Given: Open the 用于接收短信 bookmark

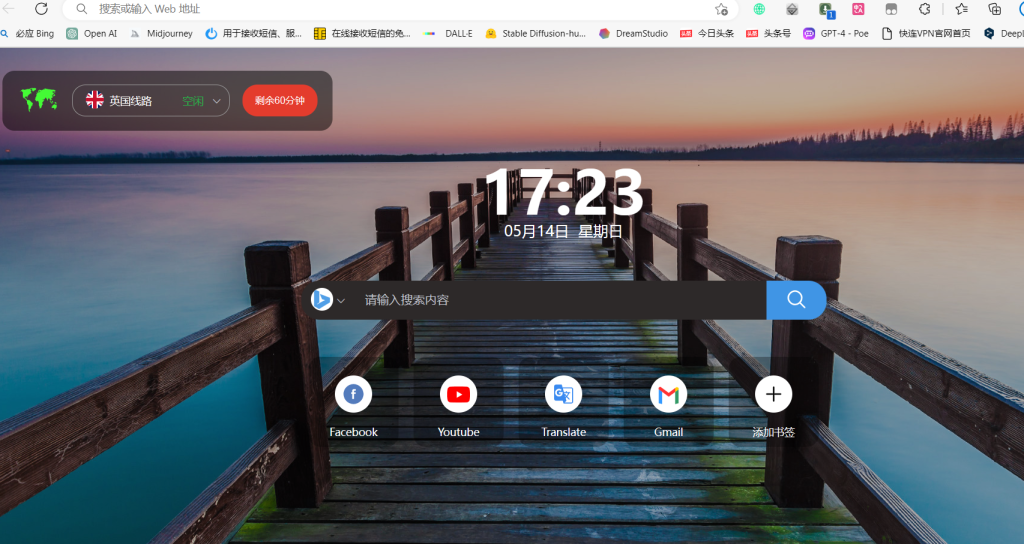Looking at the screenshot, I should 253,33.
